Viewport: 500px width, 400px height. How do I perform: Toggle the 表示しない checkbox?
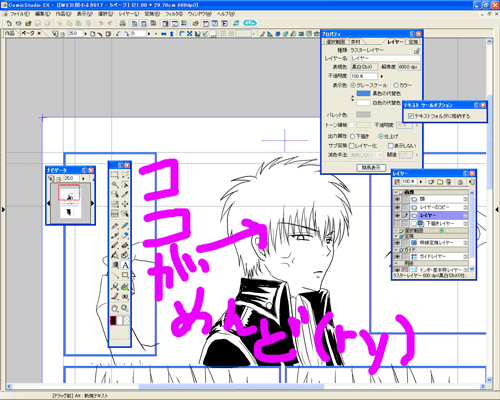click(391, 146)
